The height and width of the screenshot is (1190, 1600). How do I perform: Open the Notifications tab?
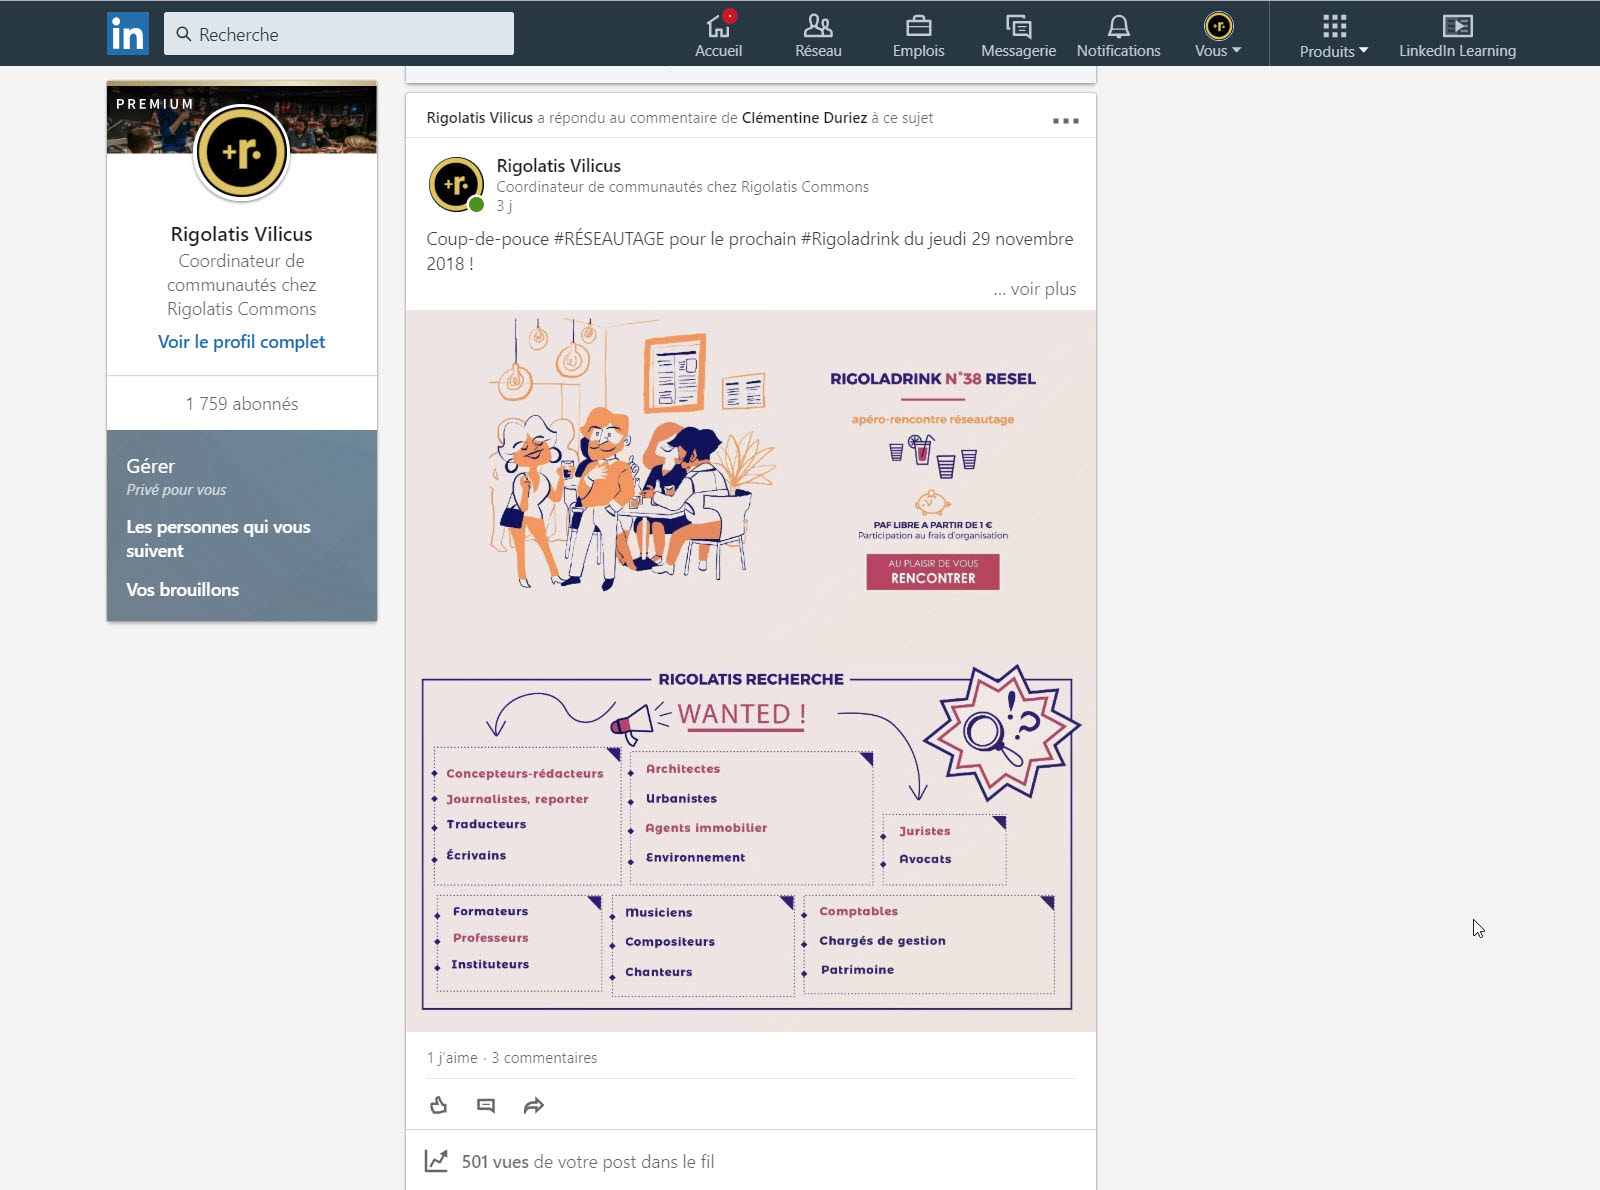[x=1118, y=35]
